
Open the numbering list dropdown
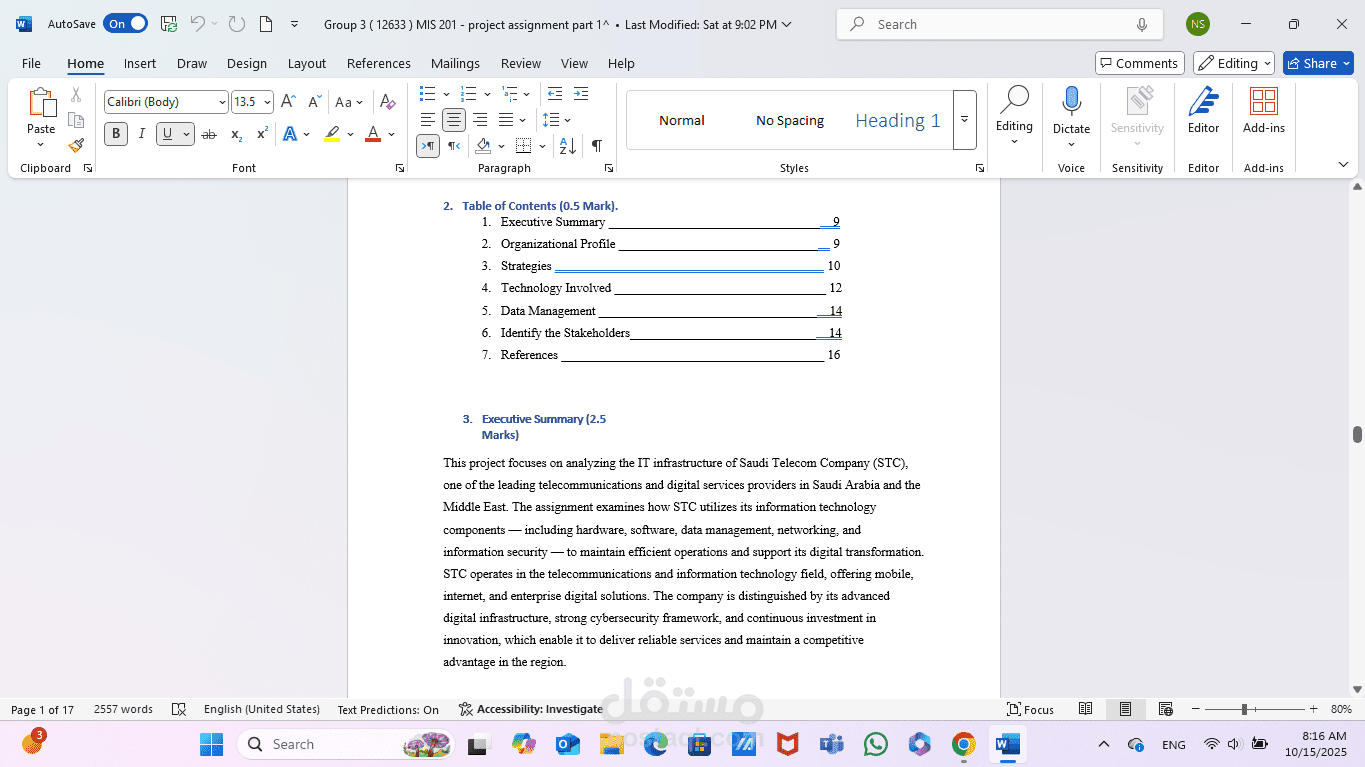(x=486, y=94)
